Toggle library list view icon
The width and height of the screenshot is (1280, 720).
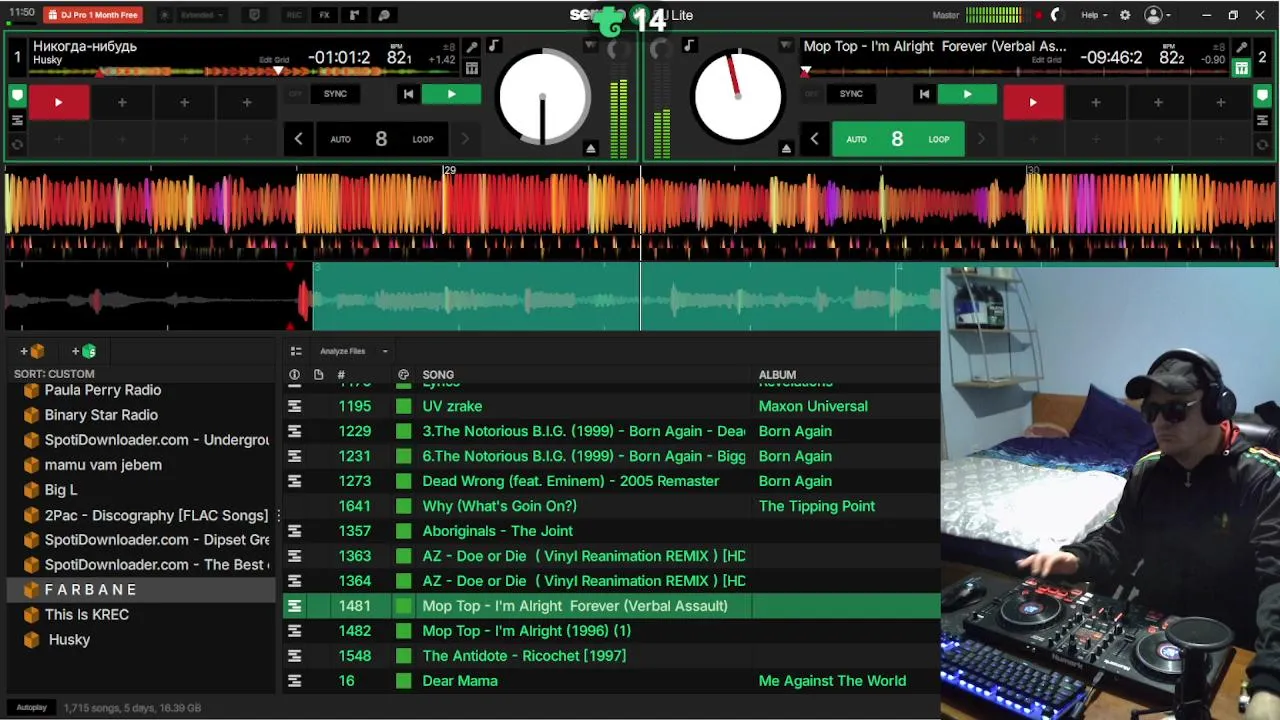[x=296, y=351]
